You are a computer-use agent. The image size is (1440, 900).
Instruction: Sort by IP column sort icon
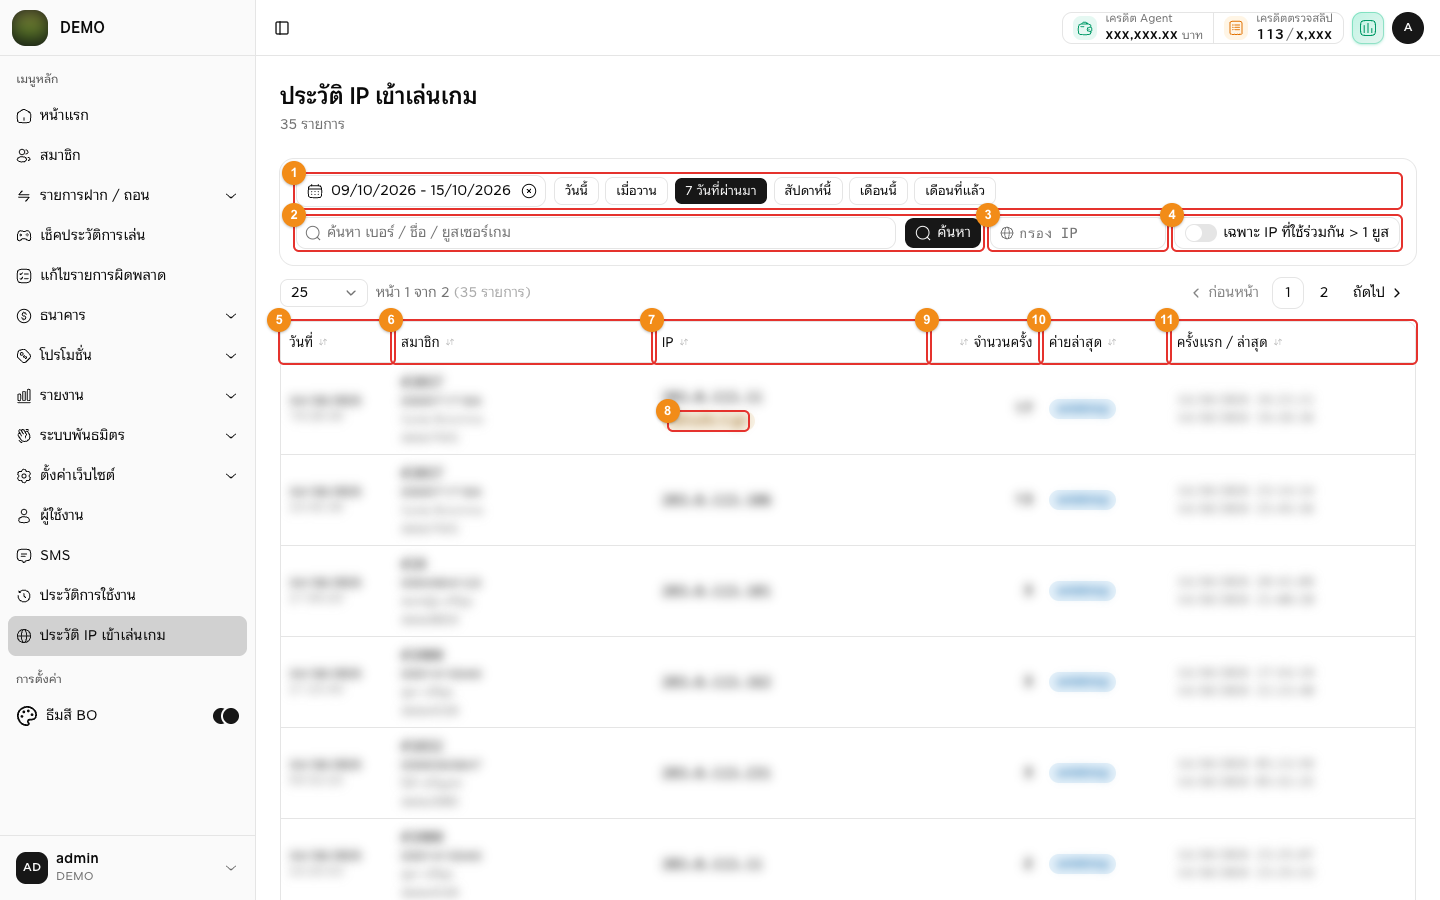tap(684, 342)
